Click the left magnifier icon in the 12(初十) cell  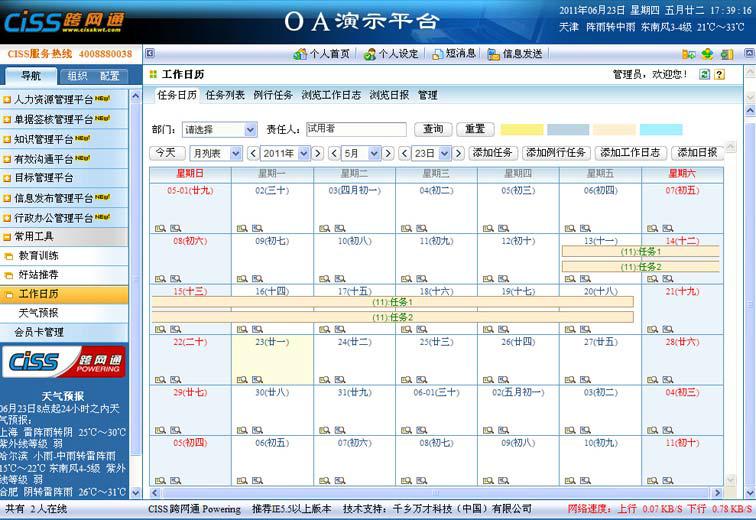click(488, 279)
